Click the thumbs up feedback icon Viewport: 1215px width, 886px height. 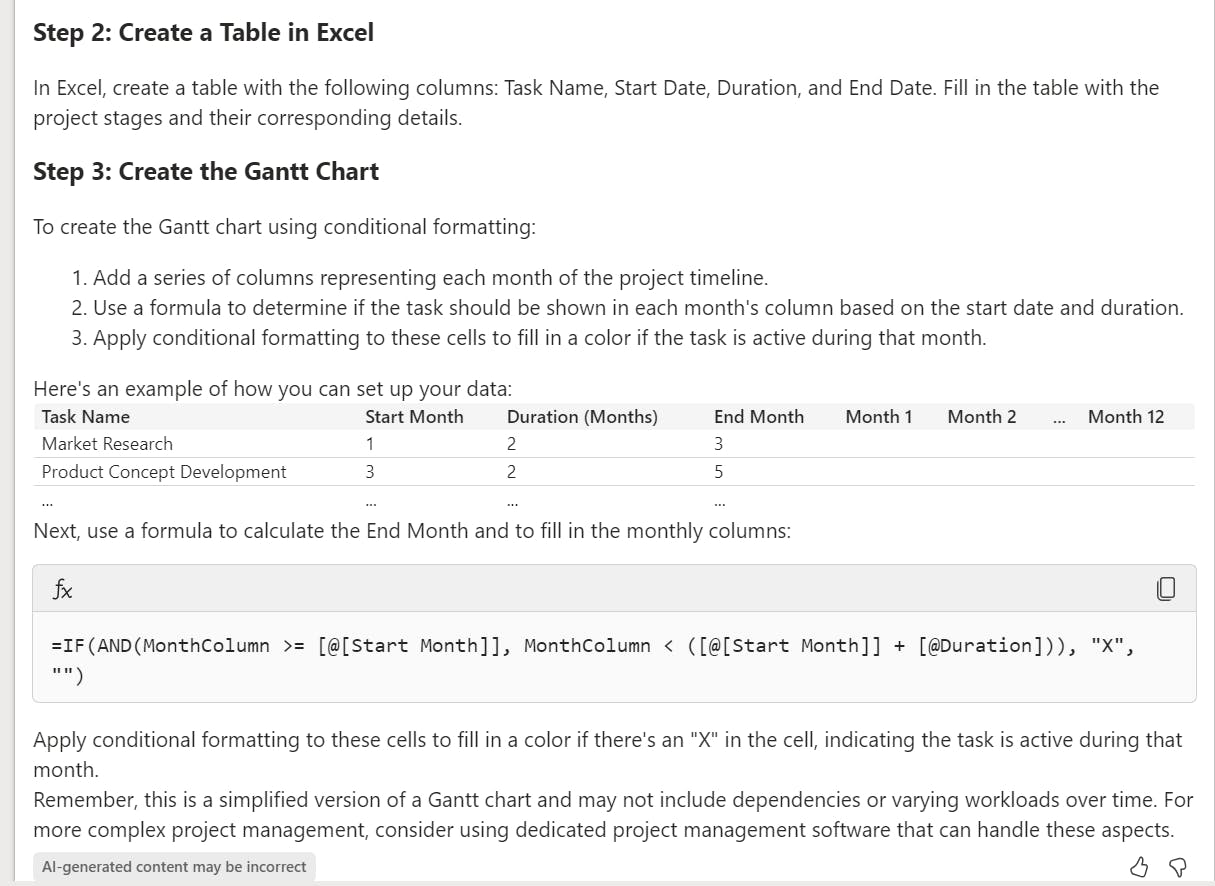[1139, 866]
